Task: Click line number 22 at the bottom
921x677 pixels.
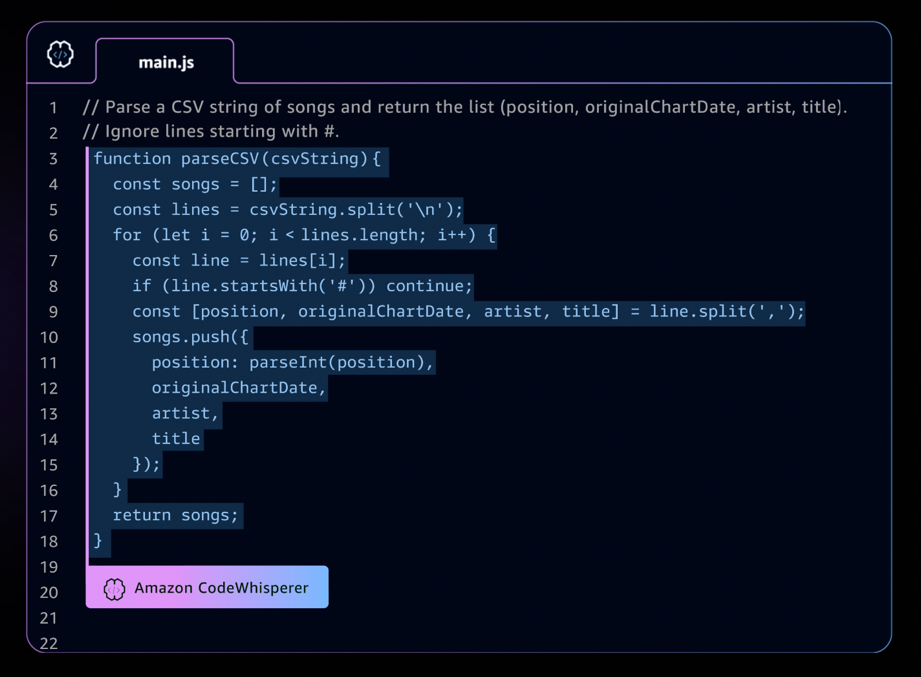Action: pos(47,644)
